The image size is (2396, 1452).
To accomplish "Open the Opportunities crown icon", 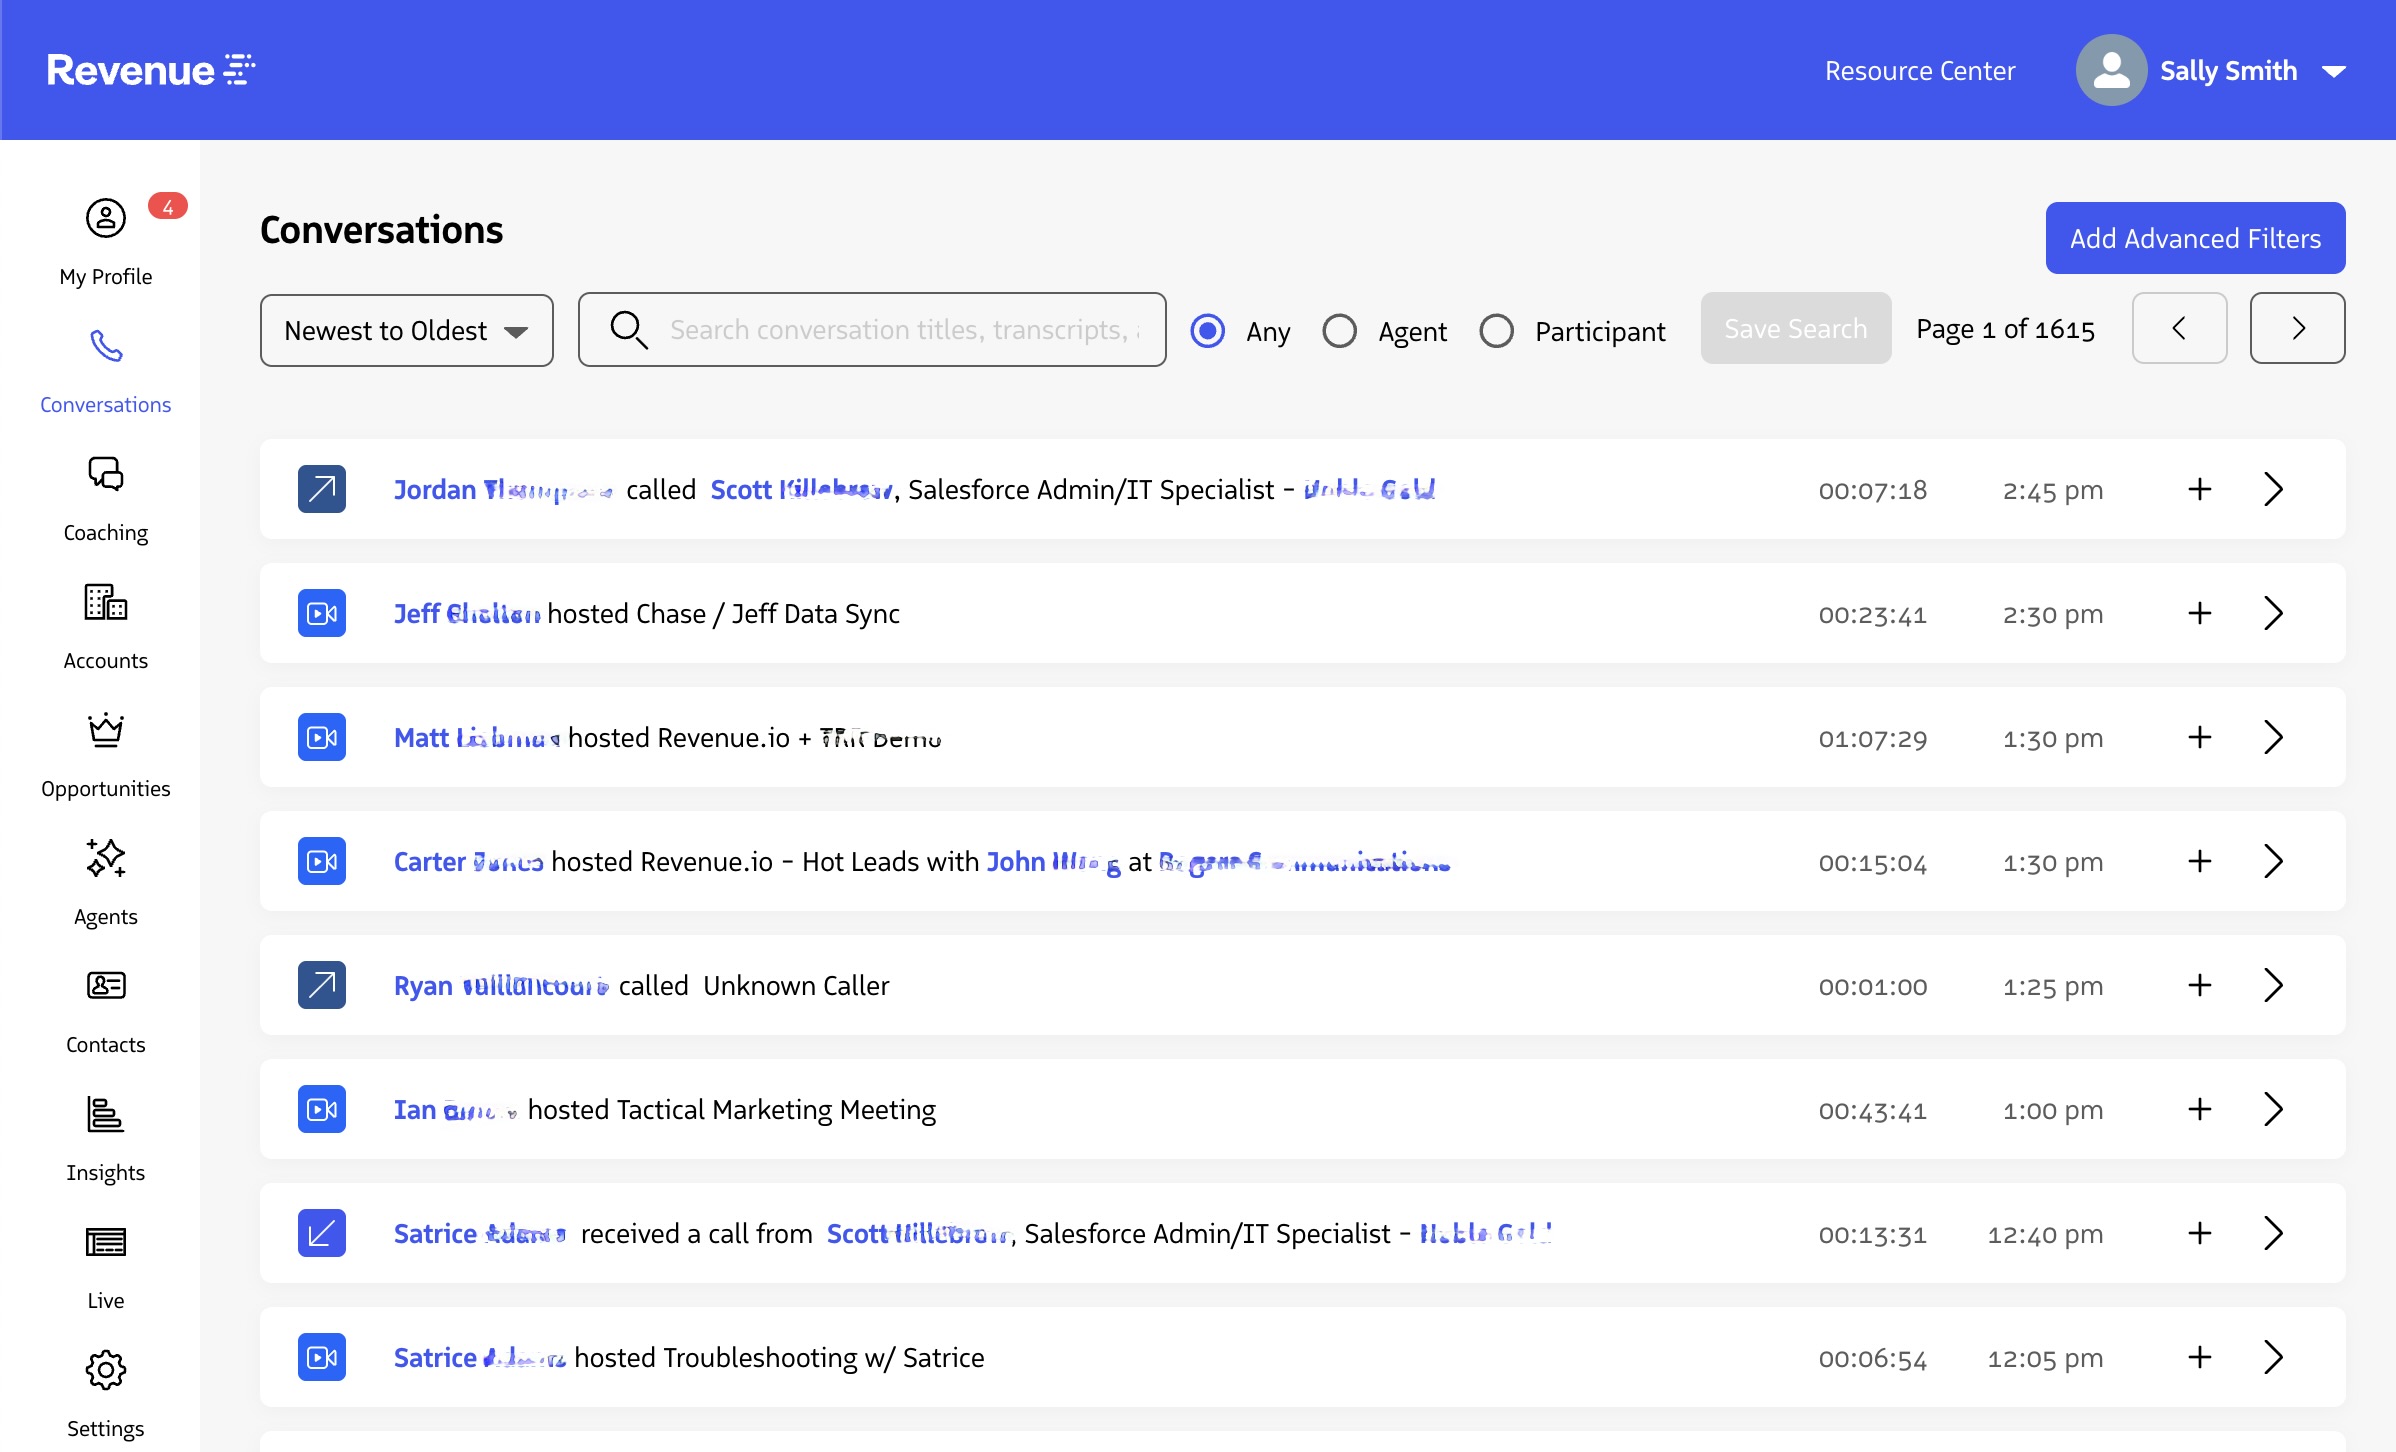I will pyautogui.click(x=106, y=730).
